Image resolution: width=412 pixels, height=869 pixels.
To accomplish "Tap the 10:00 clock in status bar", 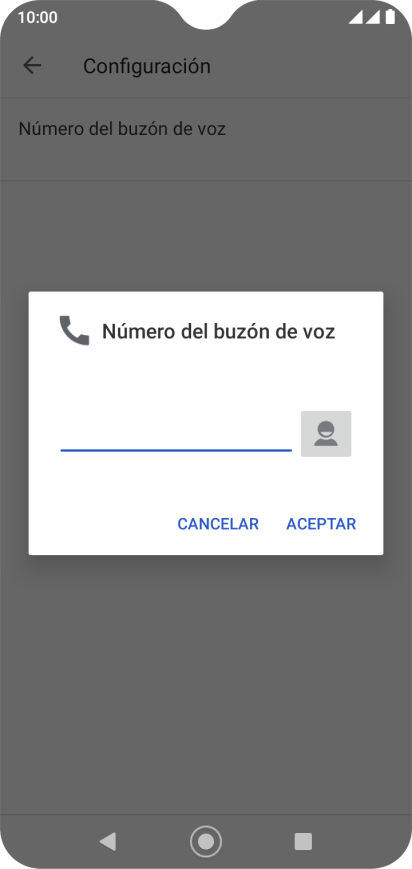I will [37, 17].
